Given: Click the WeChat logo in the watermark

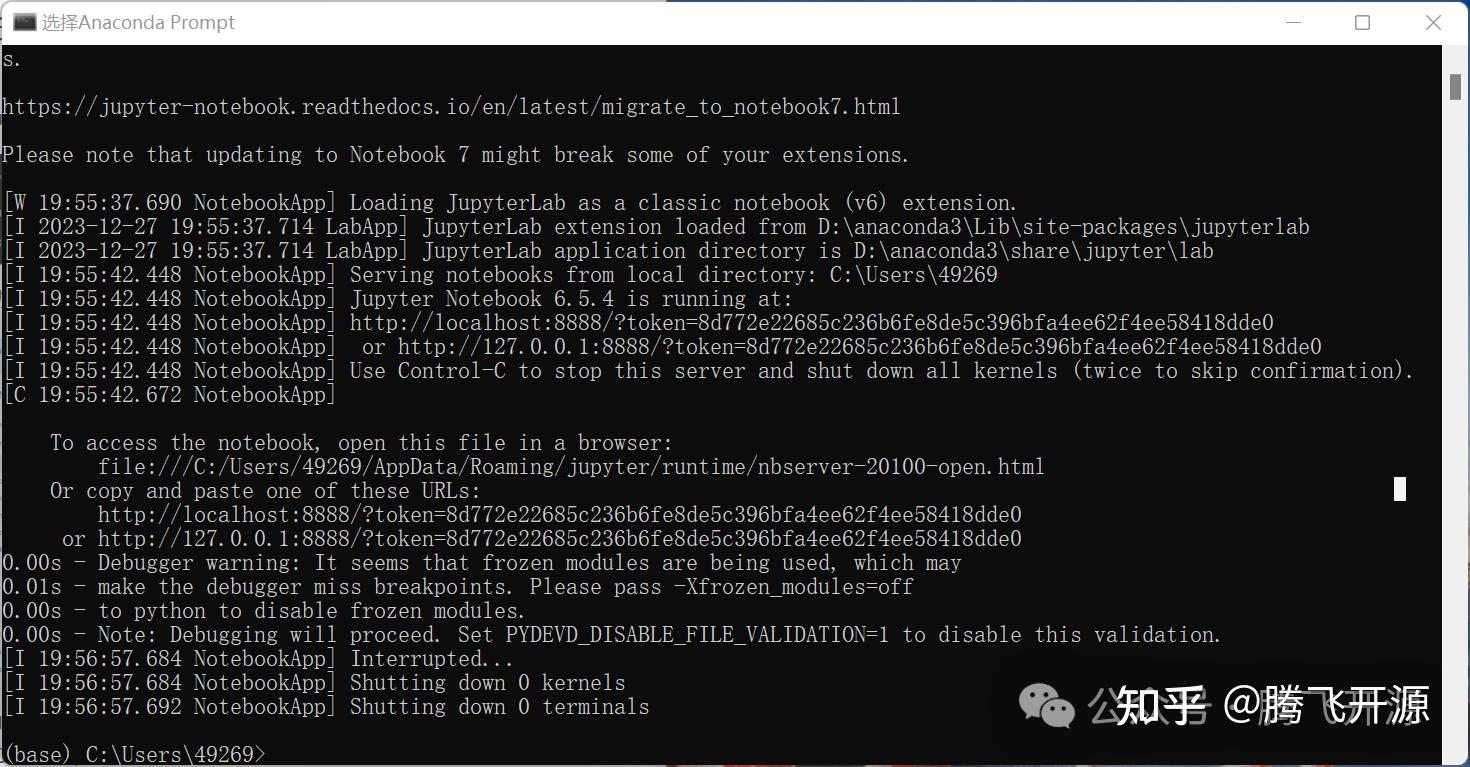Looking at the screenshot, I should 1045,707.
